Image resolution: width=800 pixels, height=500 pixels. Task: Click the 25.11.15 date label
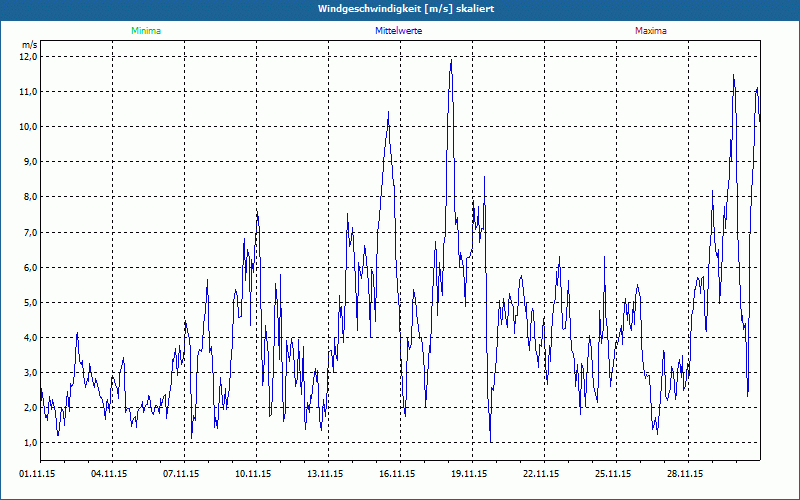click(x=613, y=474)
